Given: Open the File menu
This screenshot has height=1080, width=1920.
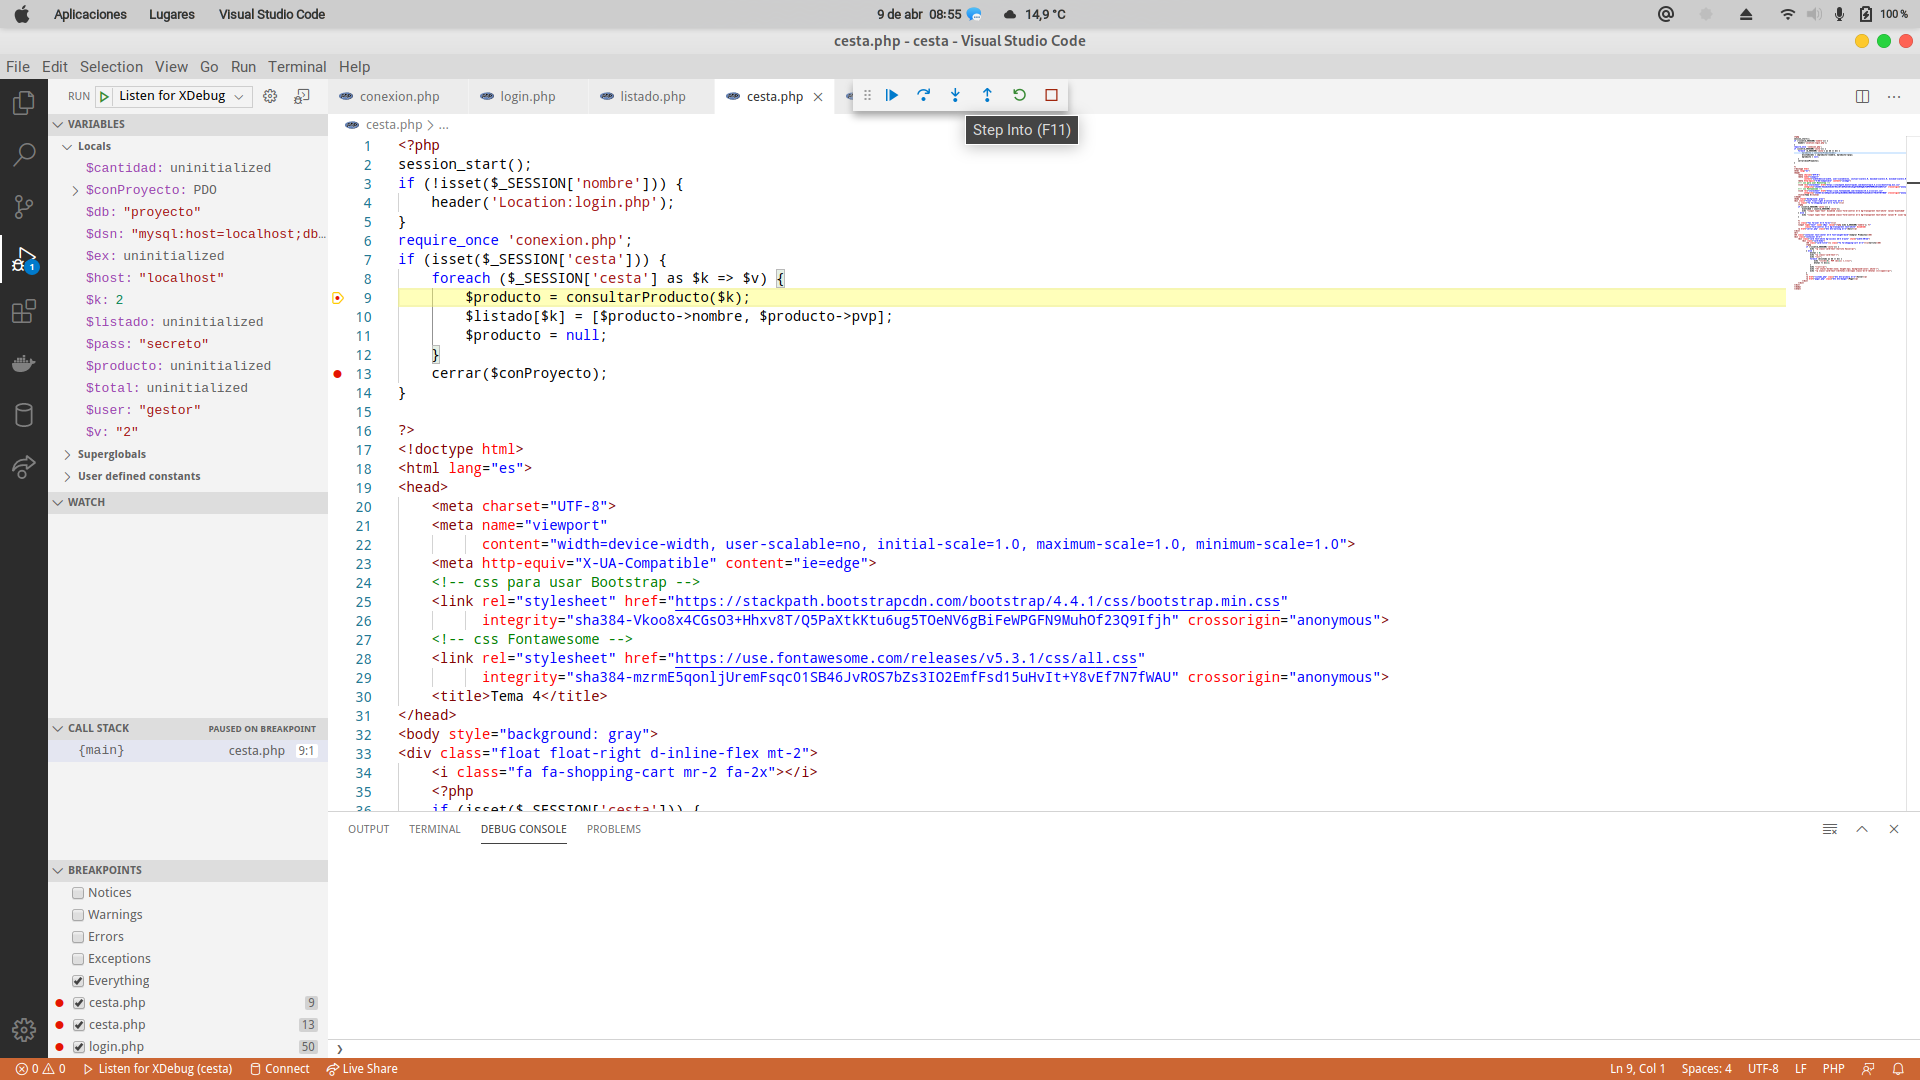Looking at the screenshot, I should click(x=18, y=67).
